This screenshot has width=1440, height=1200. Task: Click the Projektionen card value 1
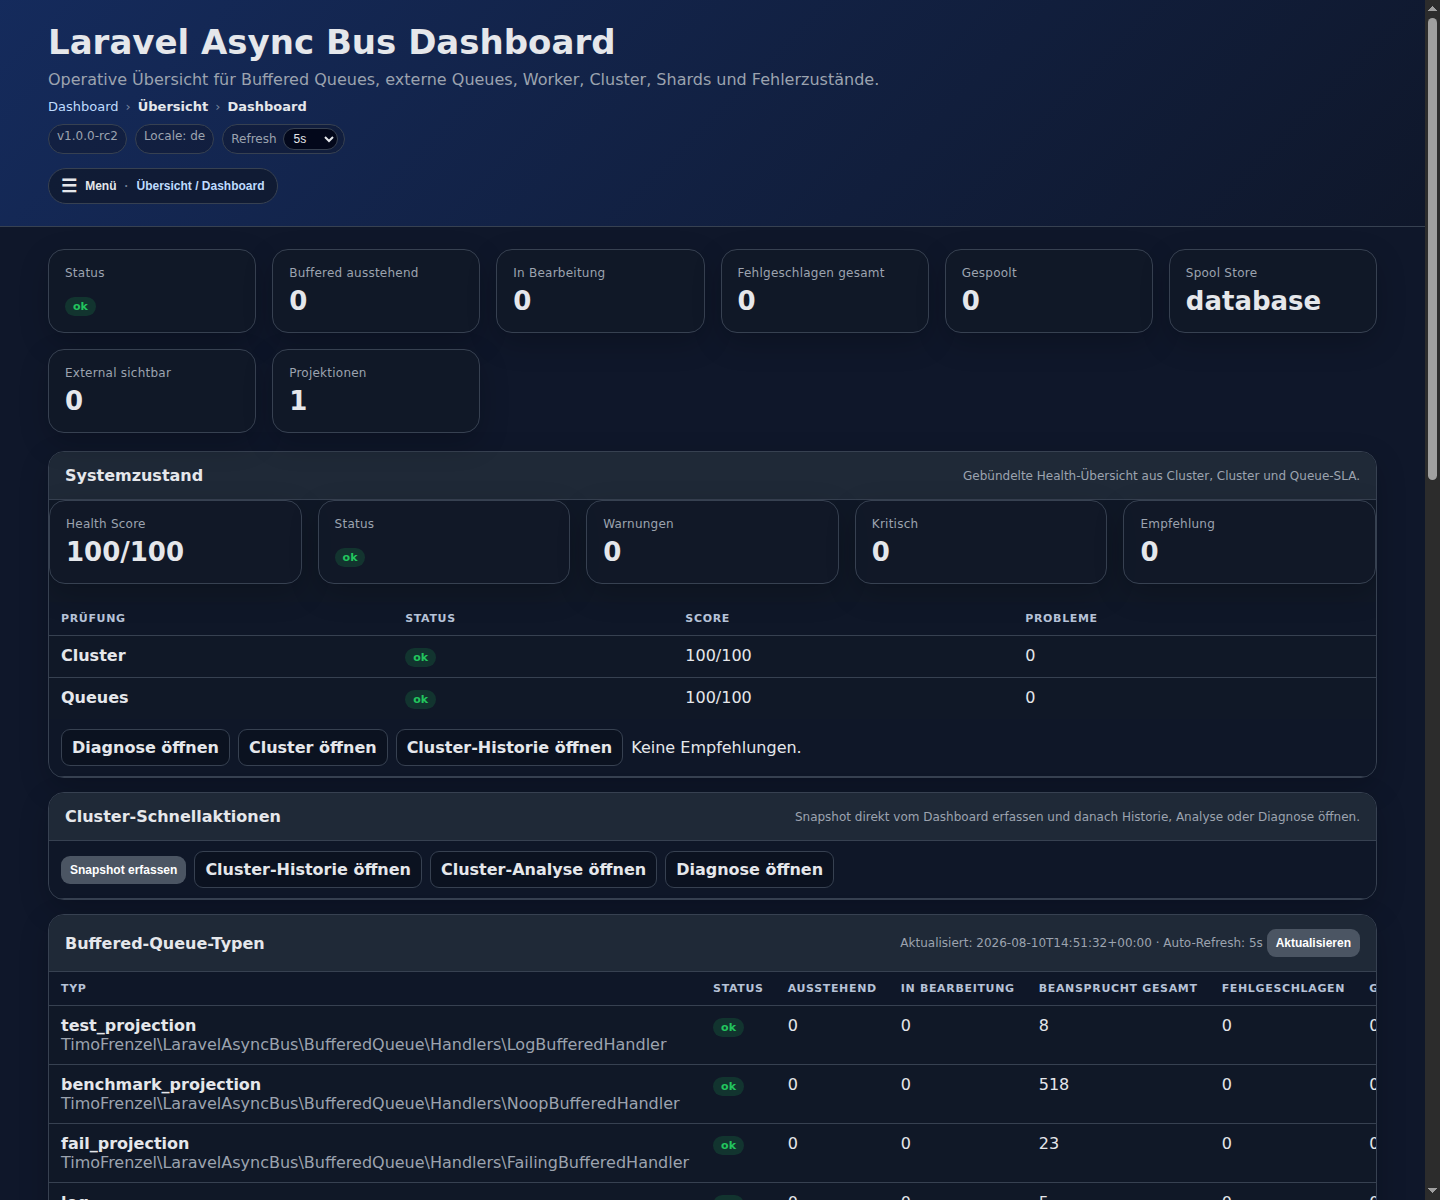click(x=298, y=401)
